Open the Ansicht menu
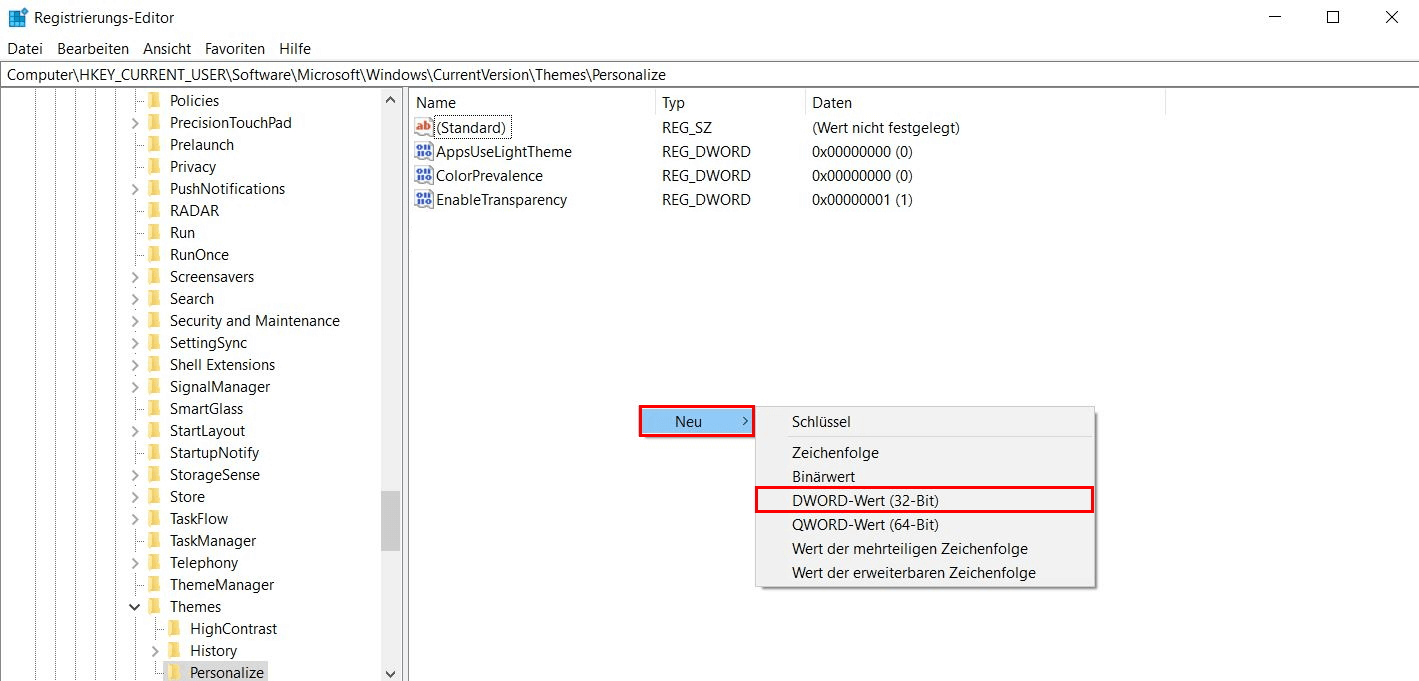The image size is (1419, 681). (167, 48)
